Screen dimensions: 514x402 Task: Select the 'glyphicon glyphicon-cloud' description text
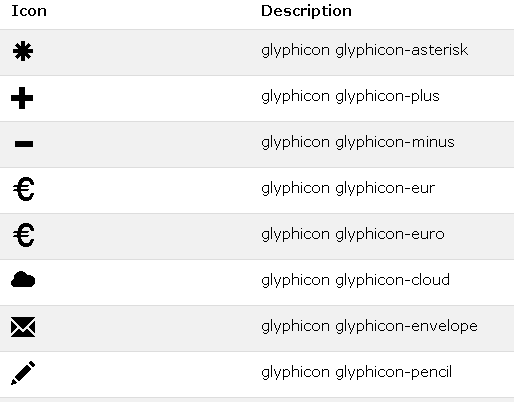point(355,281)
